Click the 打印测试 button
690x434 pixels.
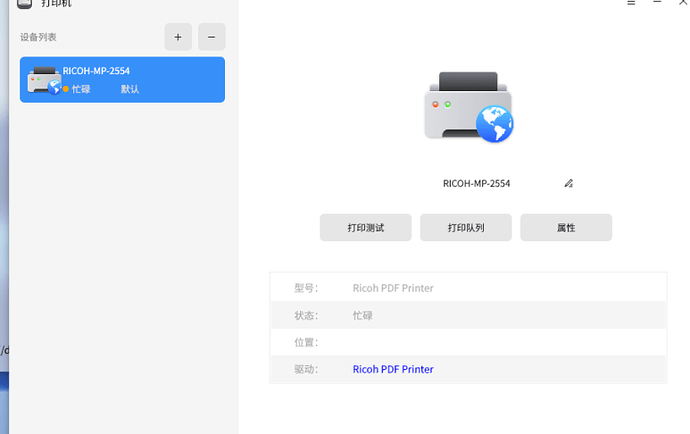(366, 228)
